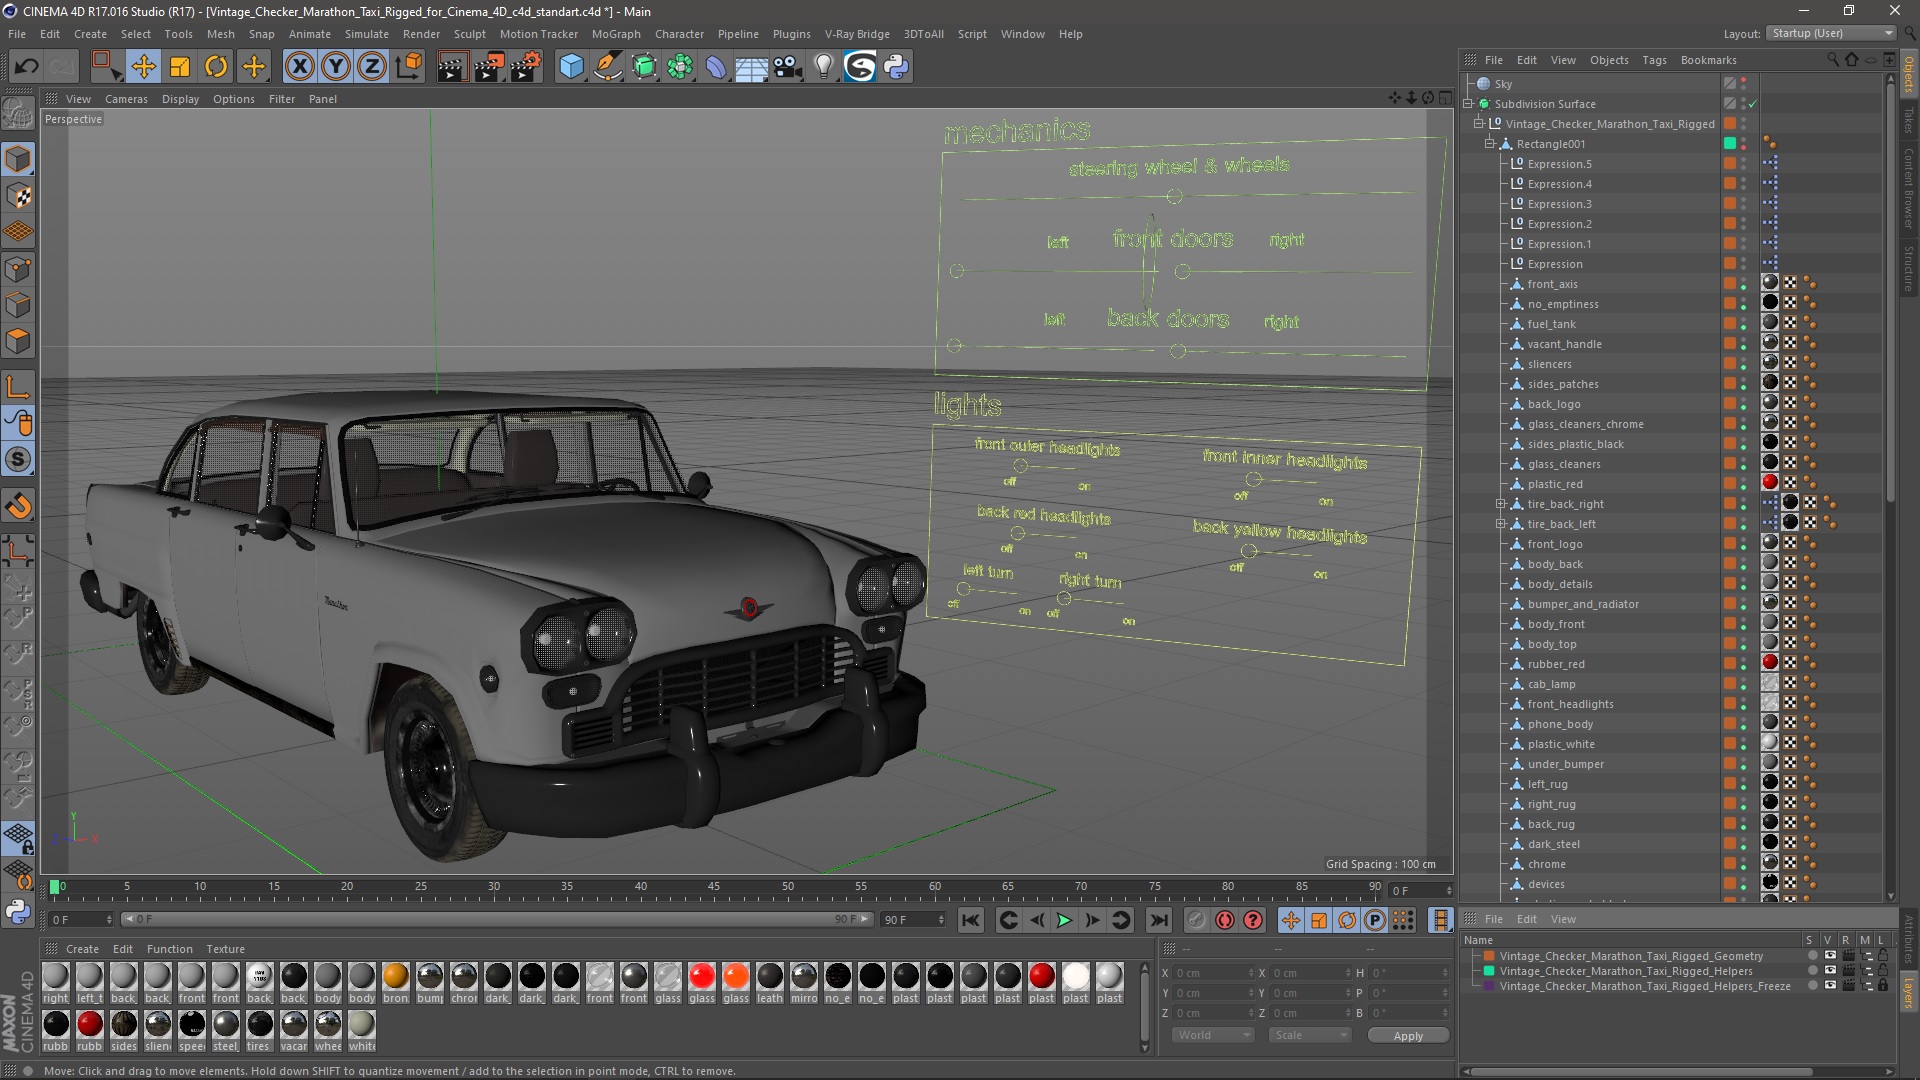Select the Sky object in tree

pos(1503,84)
